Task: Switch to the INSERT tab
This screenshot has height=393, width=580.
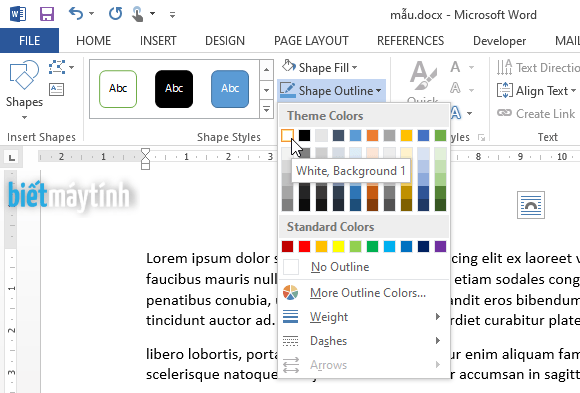Action: click(158, 40)
